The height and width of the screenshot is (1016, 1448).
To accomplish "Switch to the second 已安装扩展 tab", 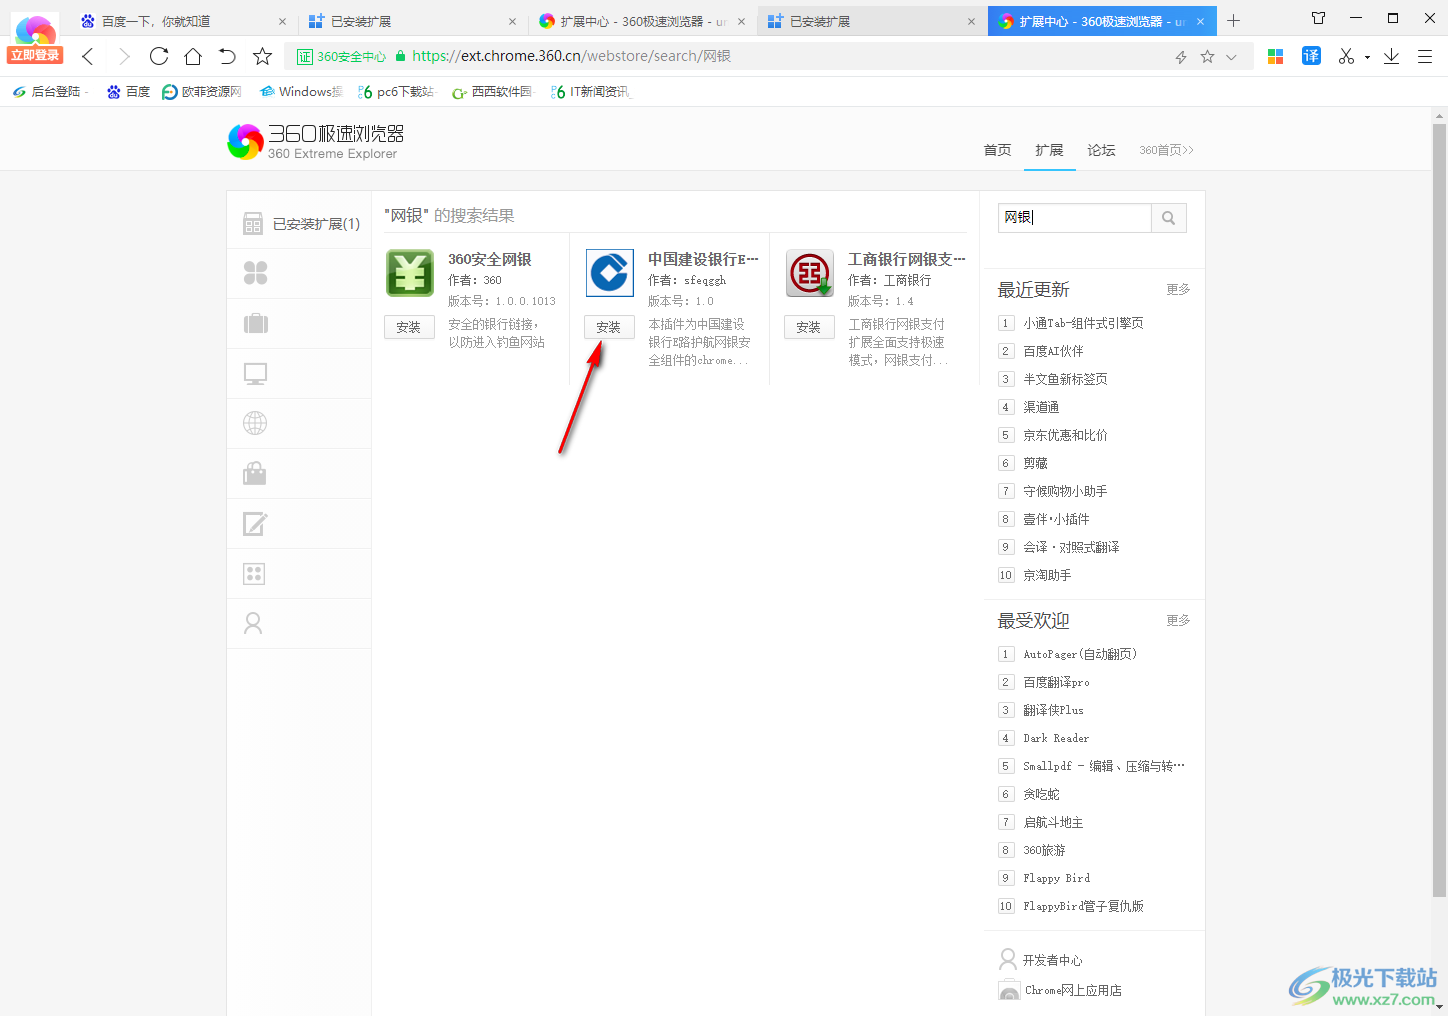I will [x=871, y=21].
